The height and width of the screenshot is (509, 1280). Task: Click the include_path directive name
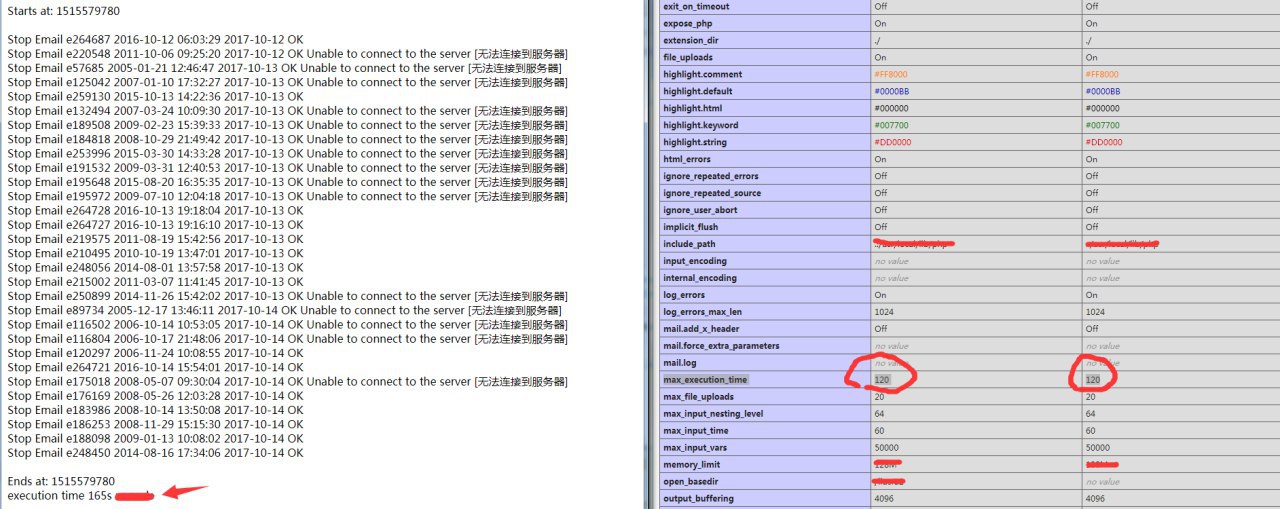[x=689, y=244]
